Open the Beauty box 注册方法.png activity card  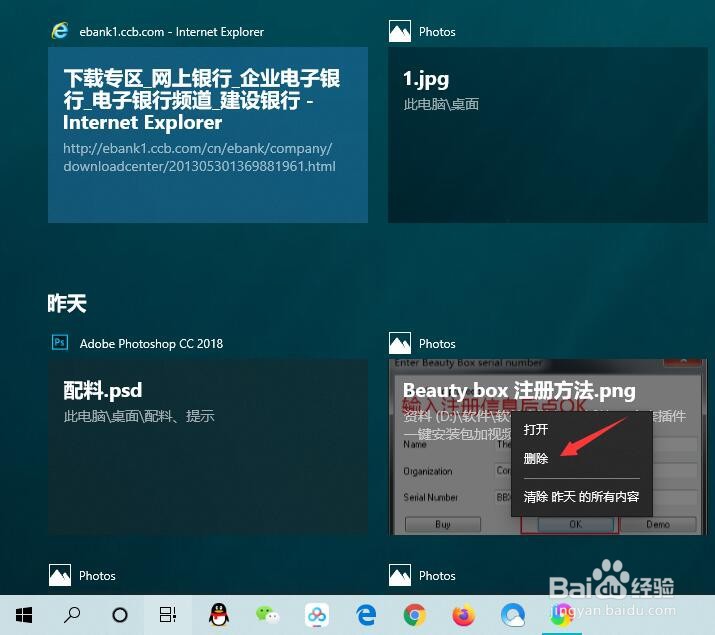point(548,446)
